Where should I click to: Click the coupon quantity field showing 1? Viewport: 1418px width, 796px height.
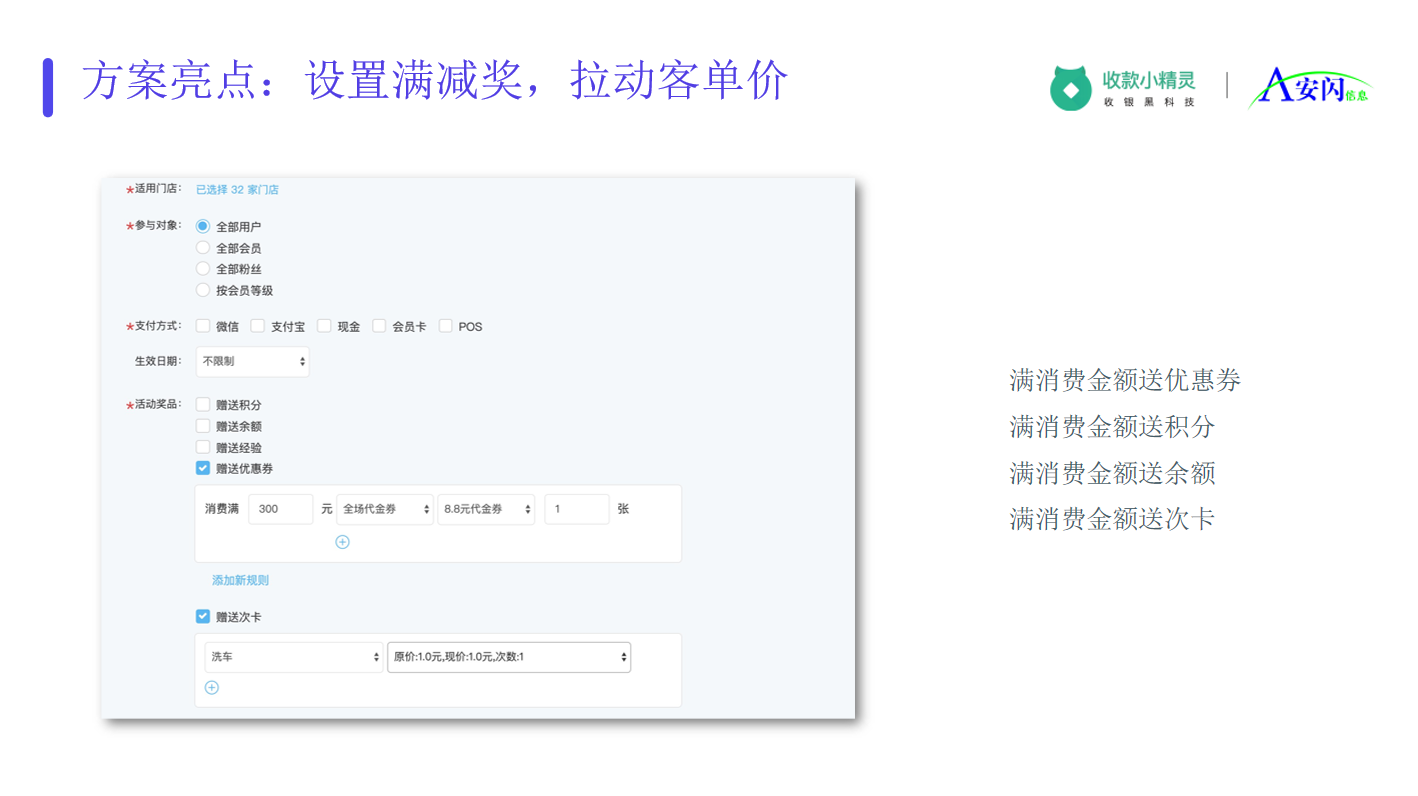point(577,509)
